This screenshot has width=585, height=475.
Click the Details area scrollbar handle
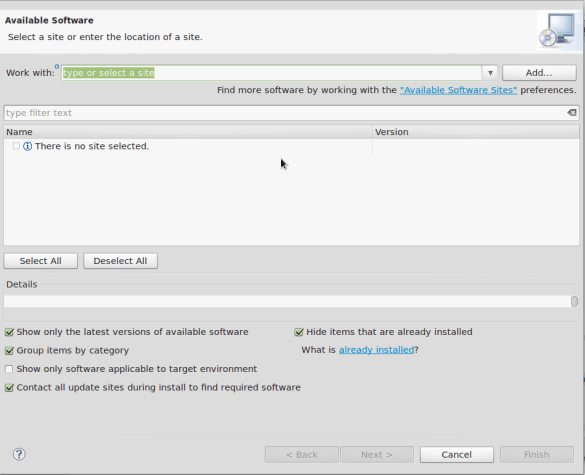point(575,301)
